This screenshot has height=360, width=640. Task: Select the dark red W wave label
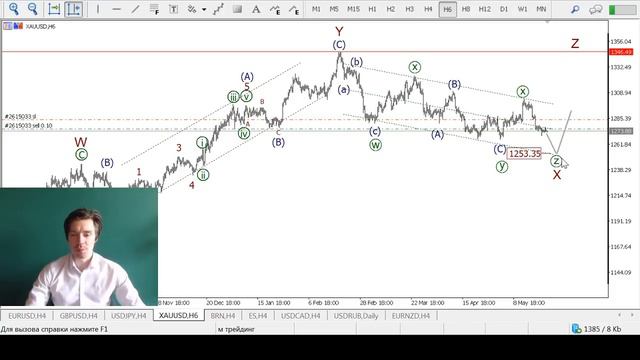click(x=80, y=142)
